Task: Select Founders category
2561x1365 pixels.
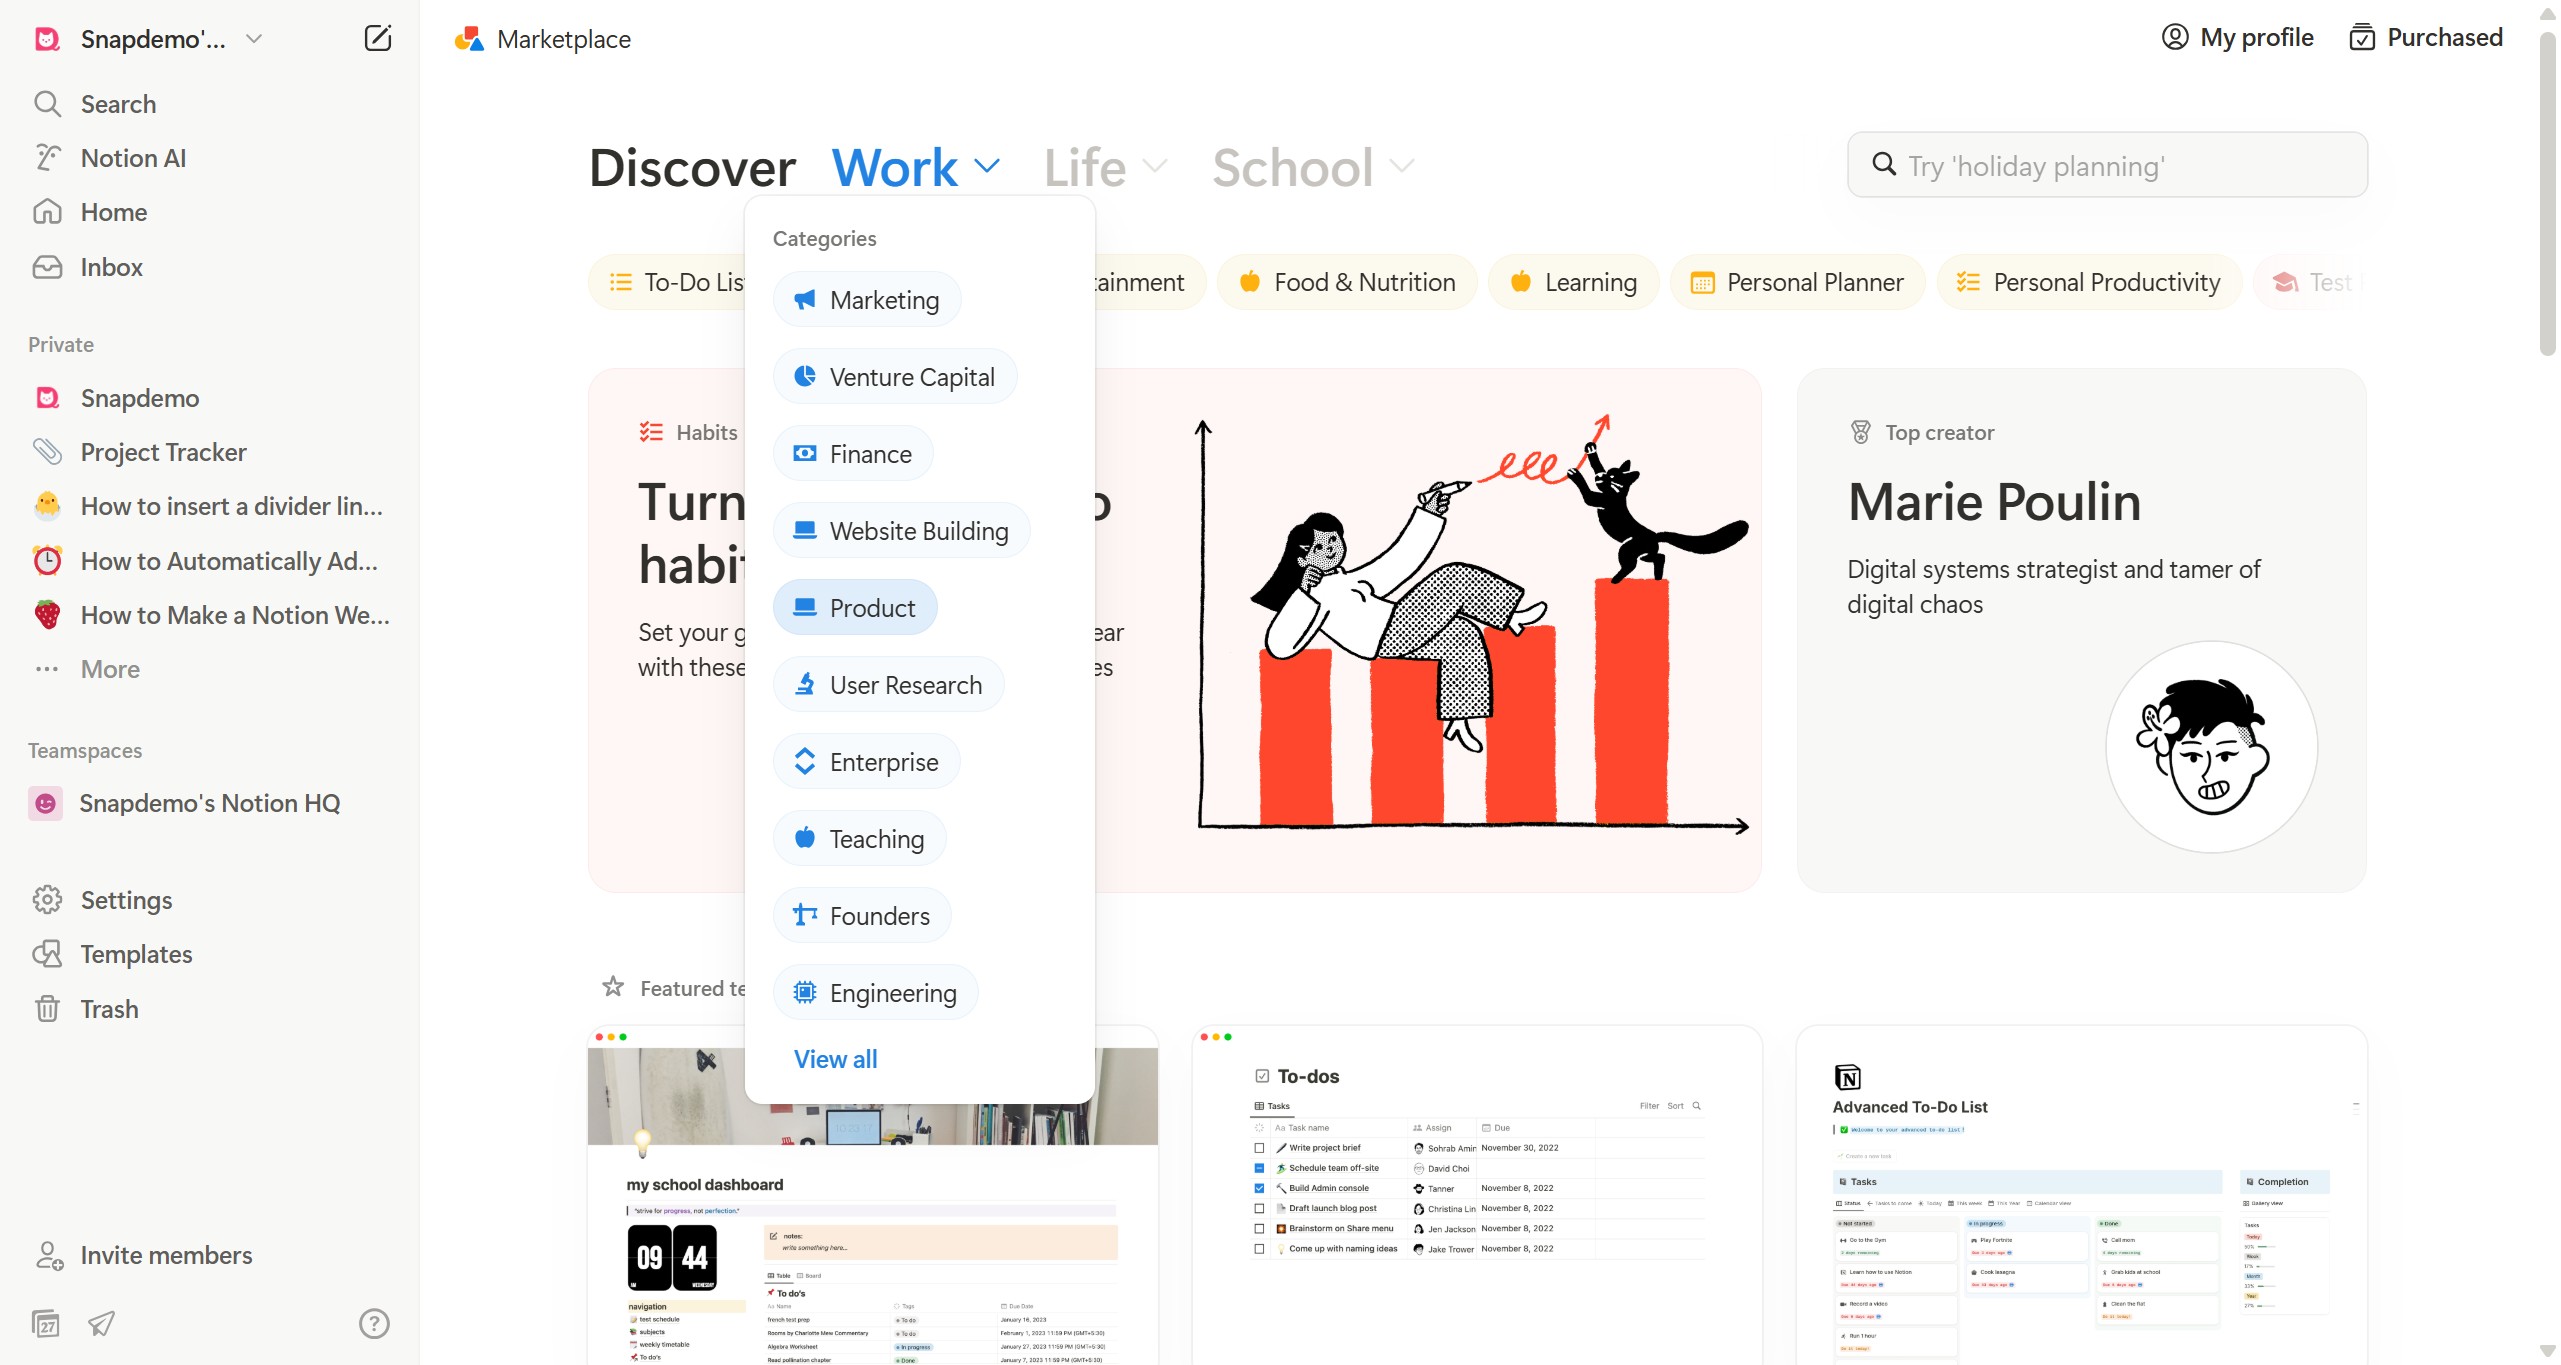Action: point(861,916)
